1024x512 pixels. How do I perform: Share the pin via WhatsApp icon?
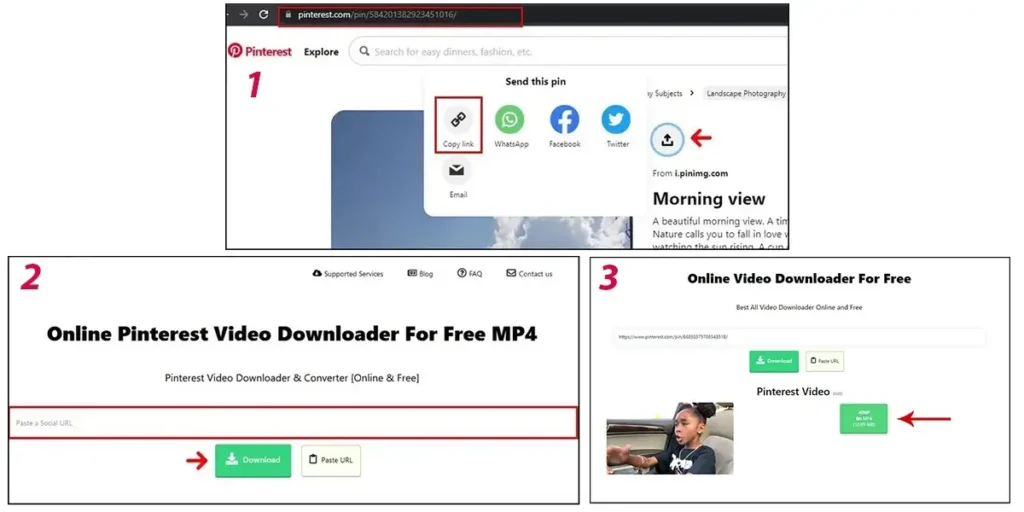coord(509,120)
